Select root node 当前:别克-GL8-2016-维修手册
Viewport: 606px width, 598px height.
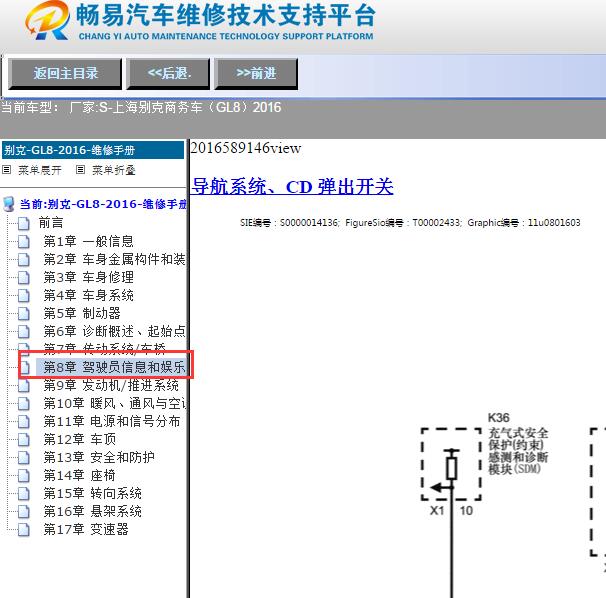coord(103,204)
